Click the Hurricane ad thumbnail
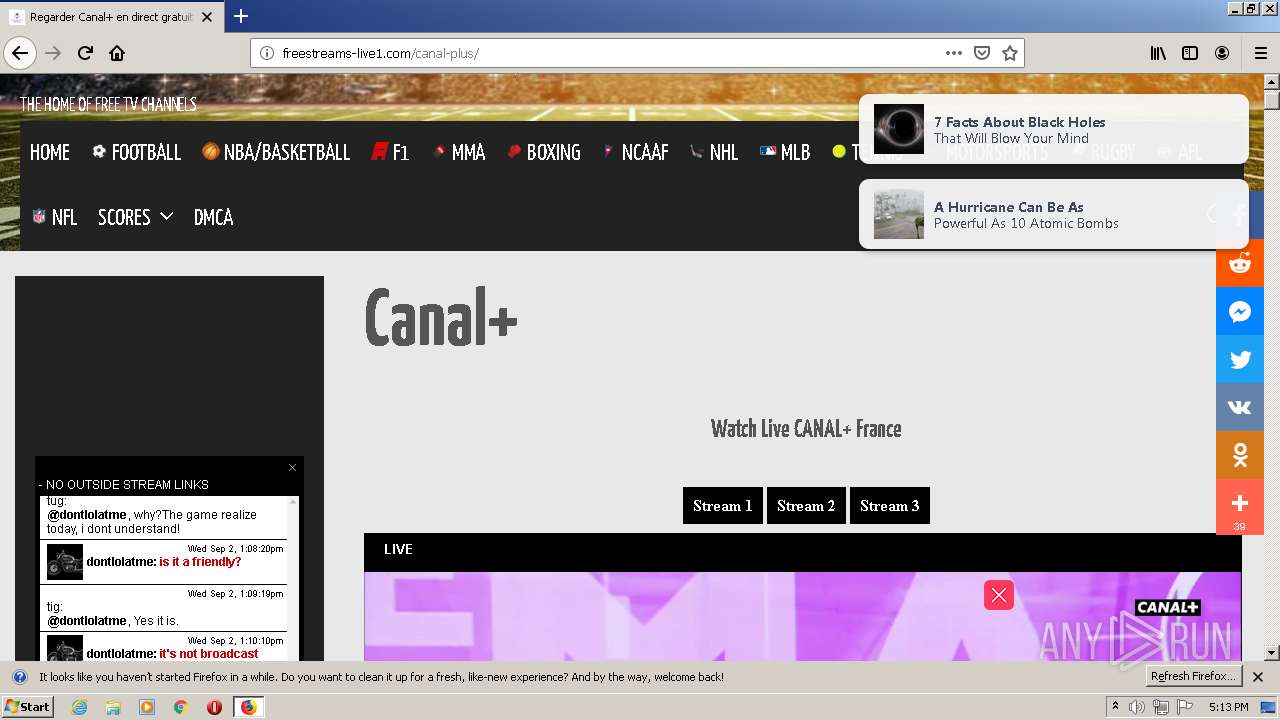The width and height of the screenshot is (1280, 720). click(x=899, y=215)
